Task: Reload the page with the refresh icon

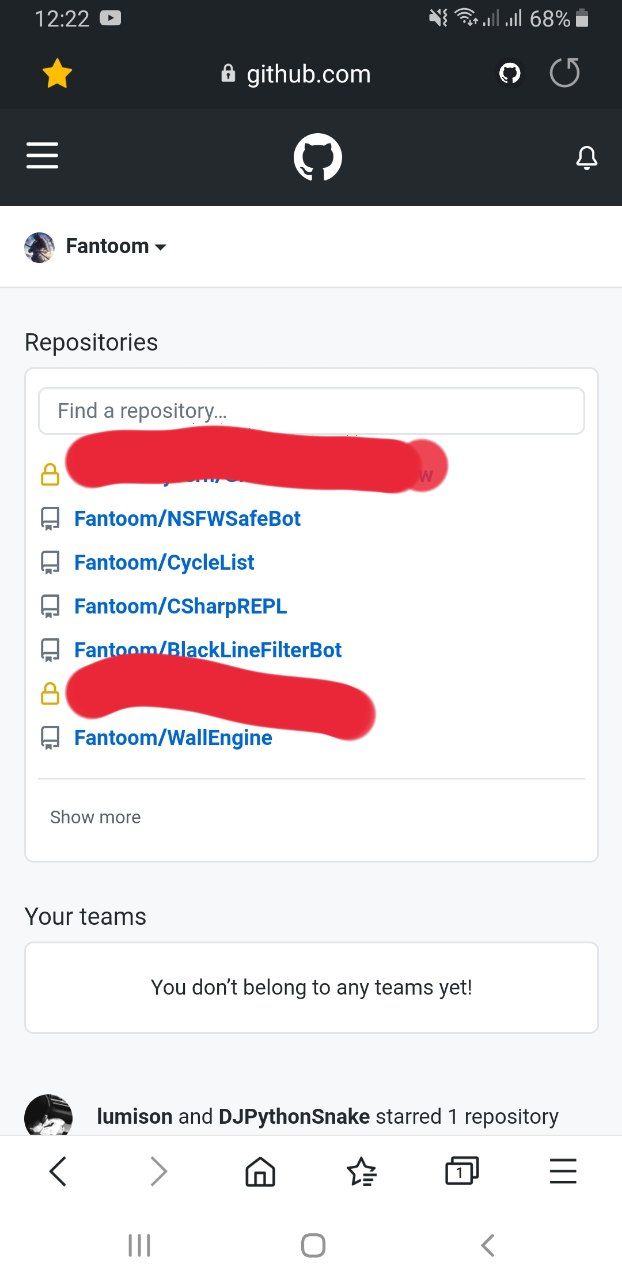Action: pos(565,73)
